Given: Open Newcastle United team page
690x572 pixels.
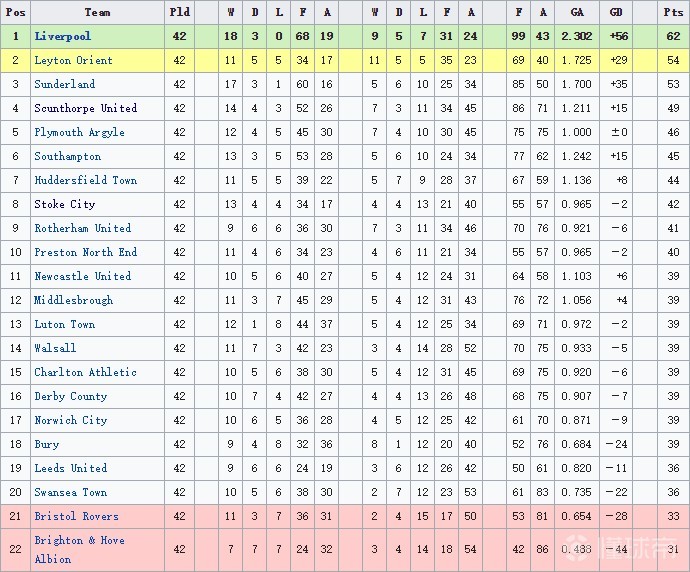Looking at the screenshot, I should coord(82,276).
